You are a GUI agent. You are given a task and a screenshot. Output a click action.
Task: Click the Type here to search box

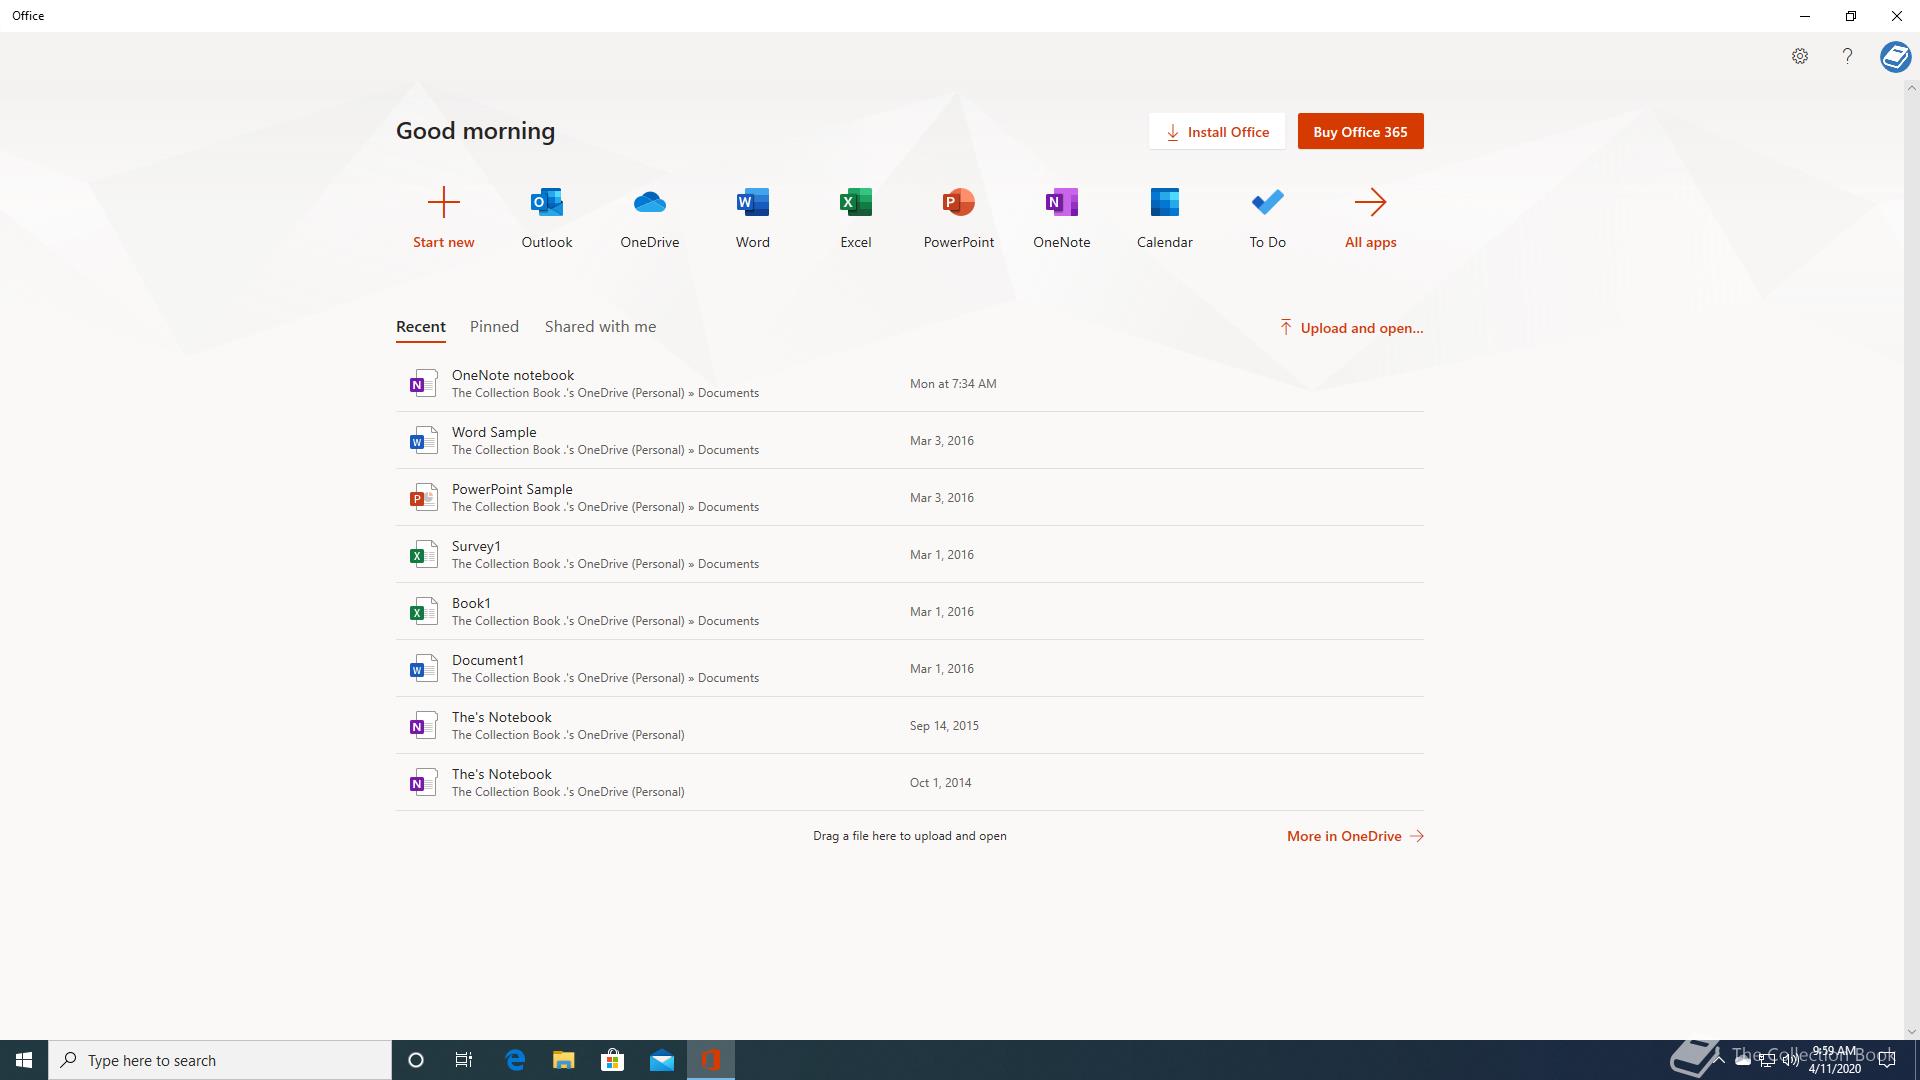(220, 1060)
